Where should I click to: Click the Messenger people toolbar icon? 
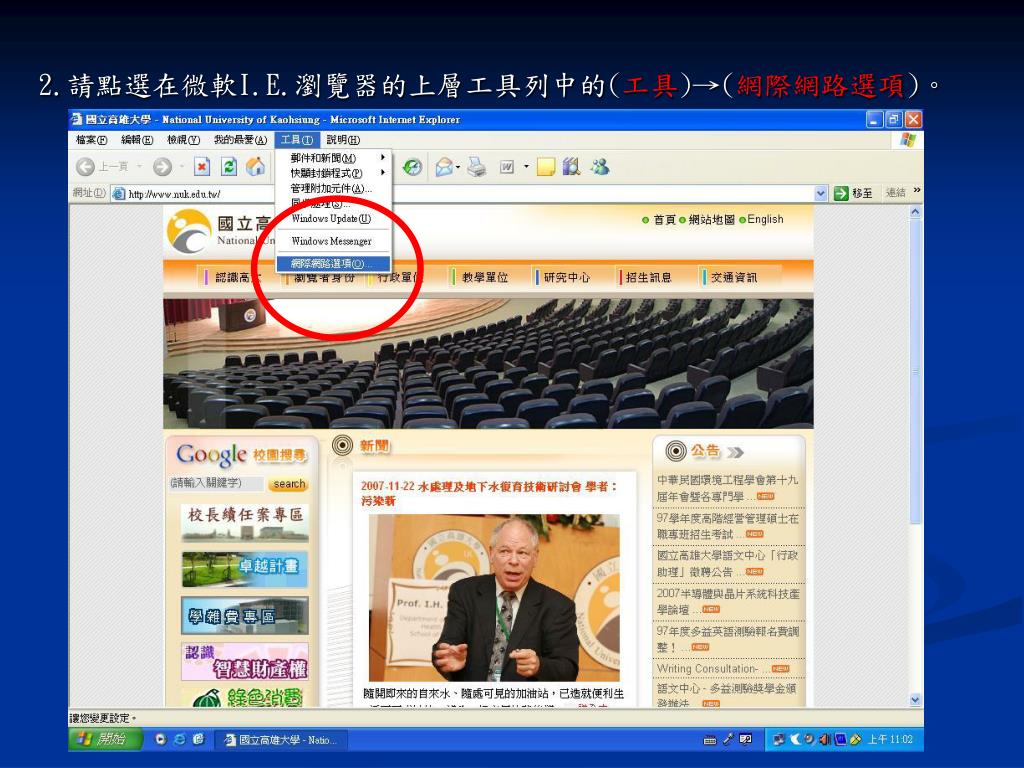[600, 167]
